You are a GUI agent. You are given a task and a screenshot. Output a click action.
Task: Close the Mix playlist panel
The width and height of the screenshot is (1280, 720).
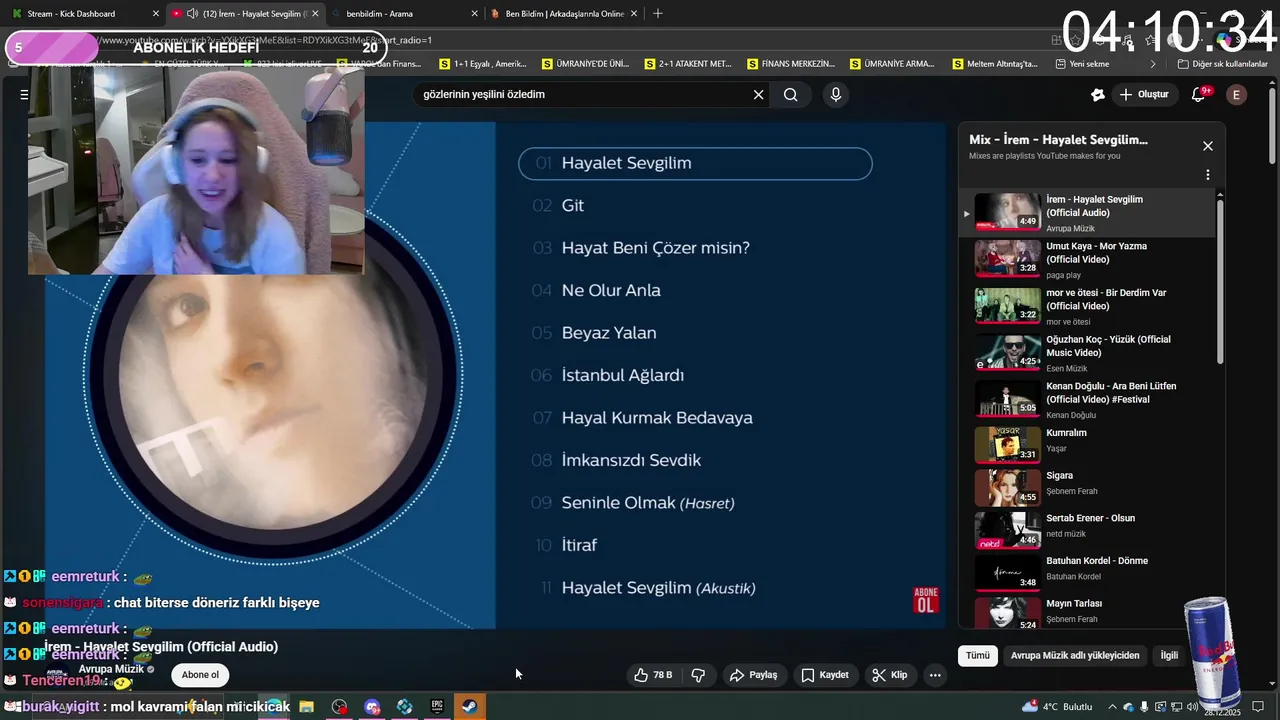1208,146
